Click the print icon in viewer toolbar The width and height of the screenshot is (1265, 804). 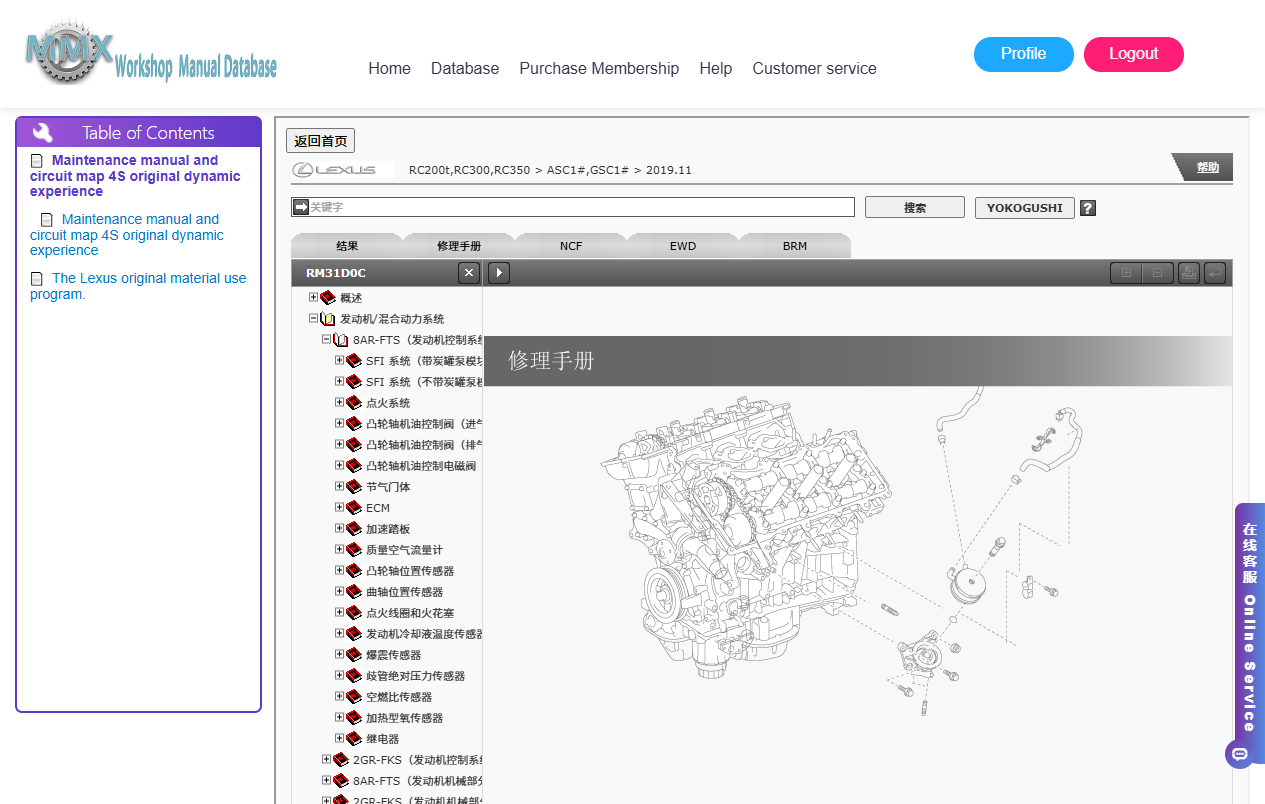(x=1188, y=273)
